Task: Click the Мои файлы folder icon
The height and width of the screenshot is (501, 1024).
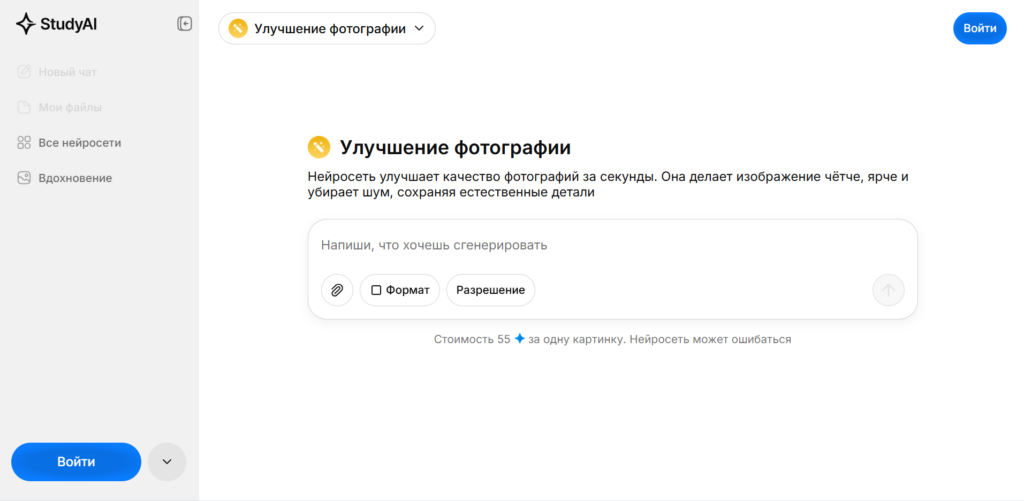Action: pyautogui.click(x=24, y=107)
